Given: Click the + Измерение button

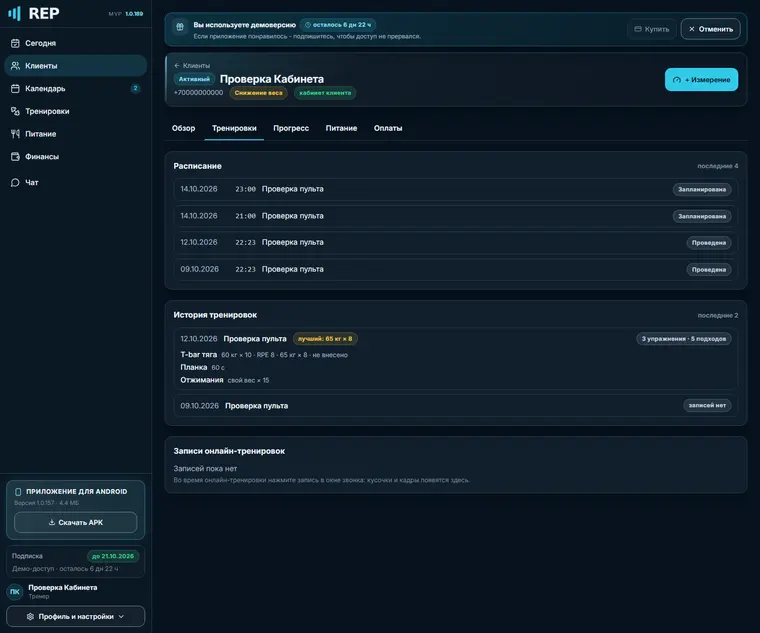Looking at the screenshot, I should coord(701,79).
